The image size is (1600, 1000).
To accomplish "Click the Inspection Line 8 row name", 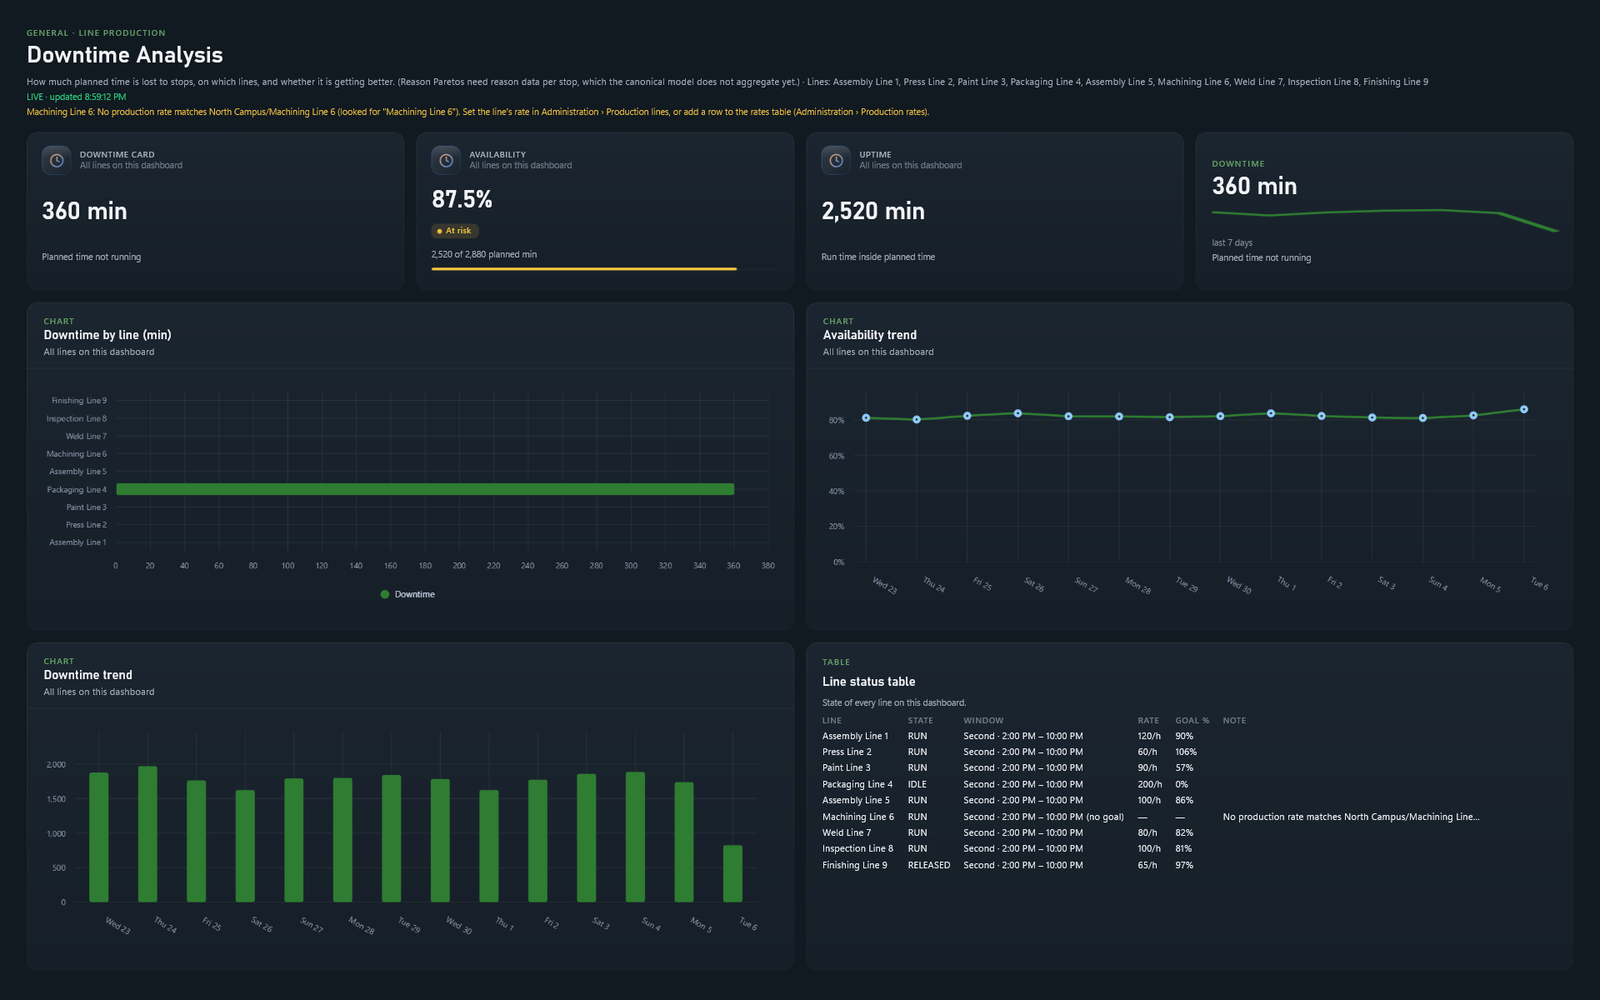I will (858, 849).
